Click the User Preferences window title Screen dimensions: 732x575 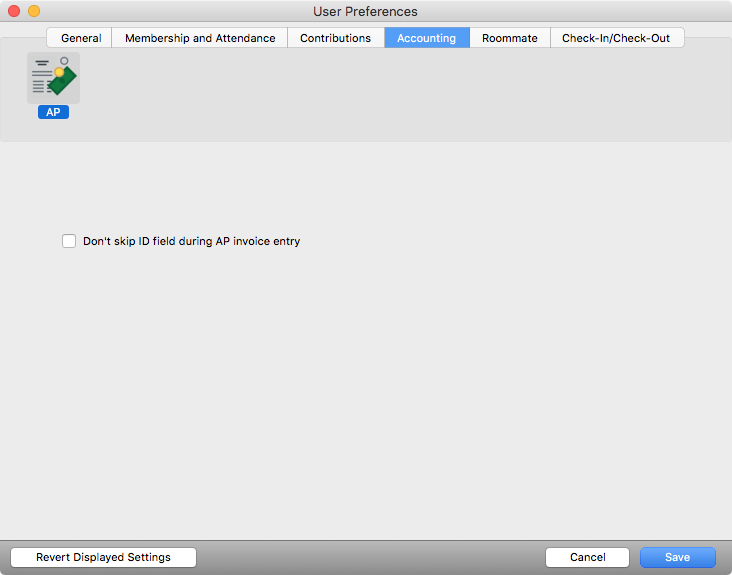click(x=365, y=11)
